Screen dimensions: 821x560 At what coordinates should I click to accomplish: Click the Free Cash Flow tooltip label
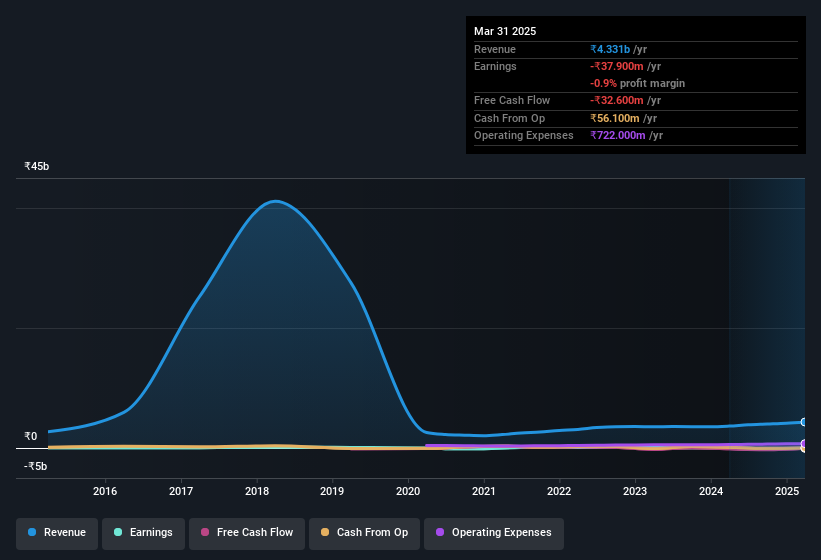[512, 100]
